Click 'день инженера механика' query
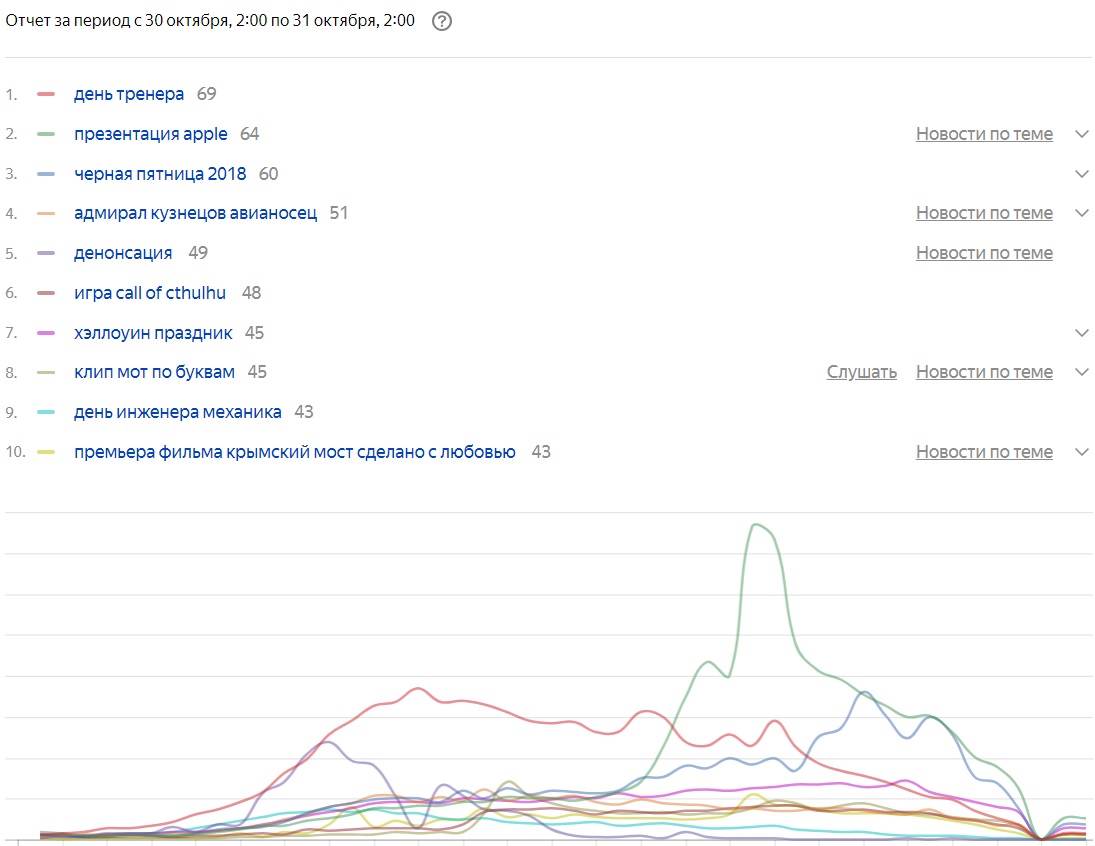Viewport: 1095px width, 846px height. pyautogui.click(x=178, y=412)
